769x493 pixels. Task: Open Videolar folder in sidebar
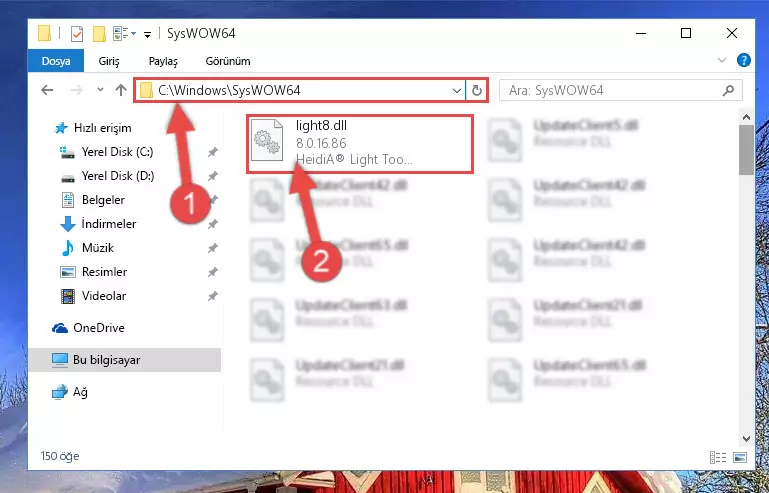coord(103,296)
